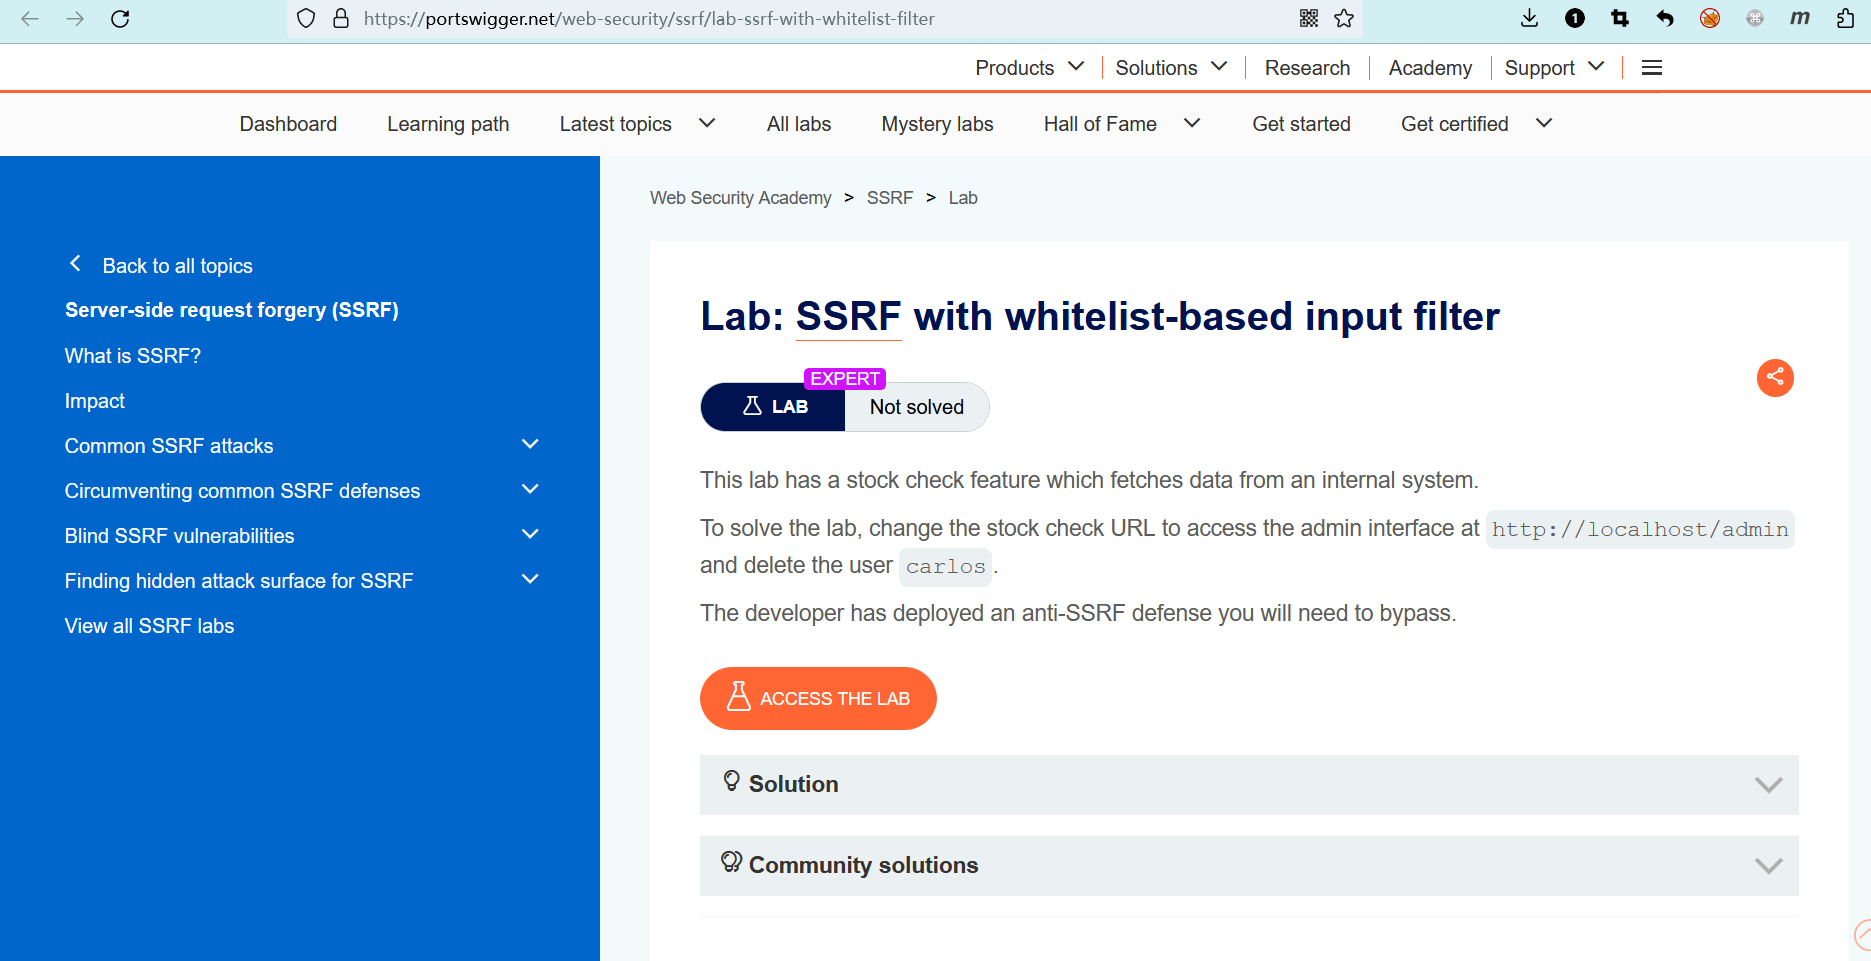Expand Common SSRF attacks in sidebar
The width and height of the screenshot is (1871, 961).
pos(530,445)
